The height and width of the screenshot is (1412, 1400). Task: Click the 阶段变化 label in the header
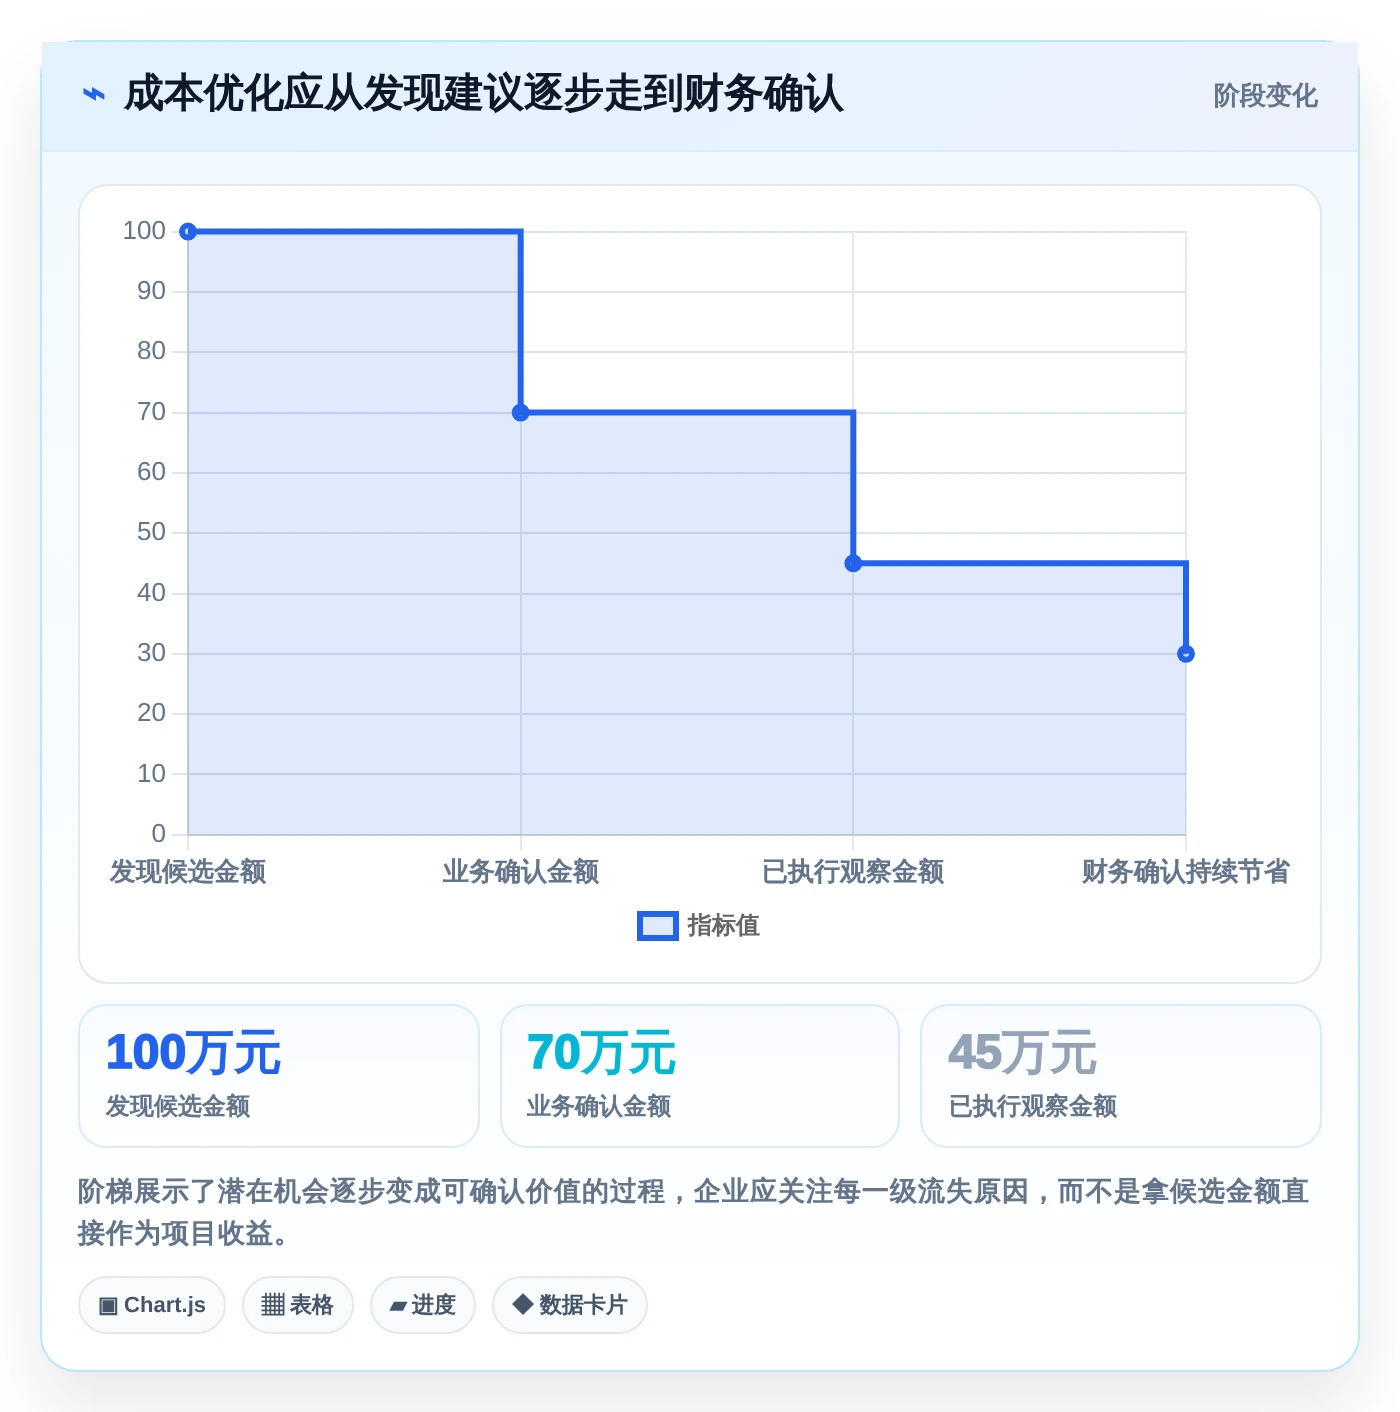1265,96
